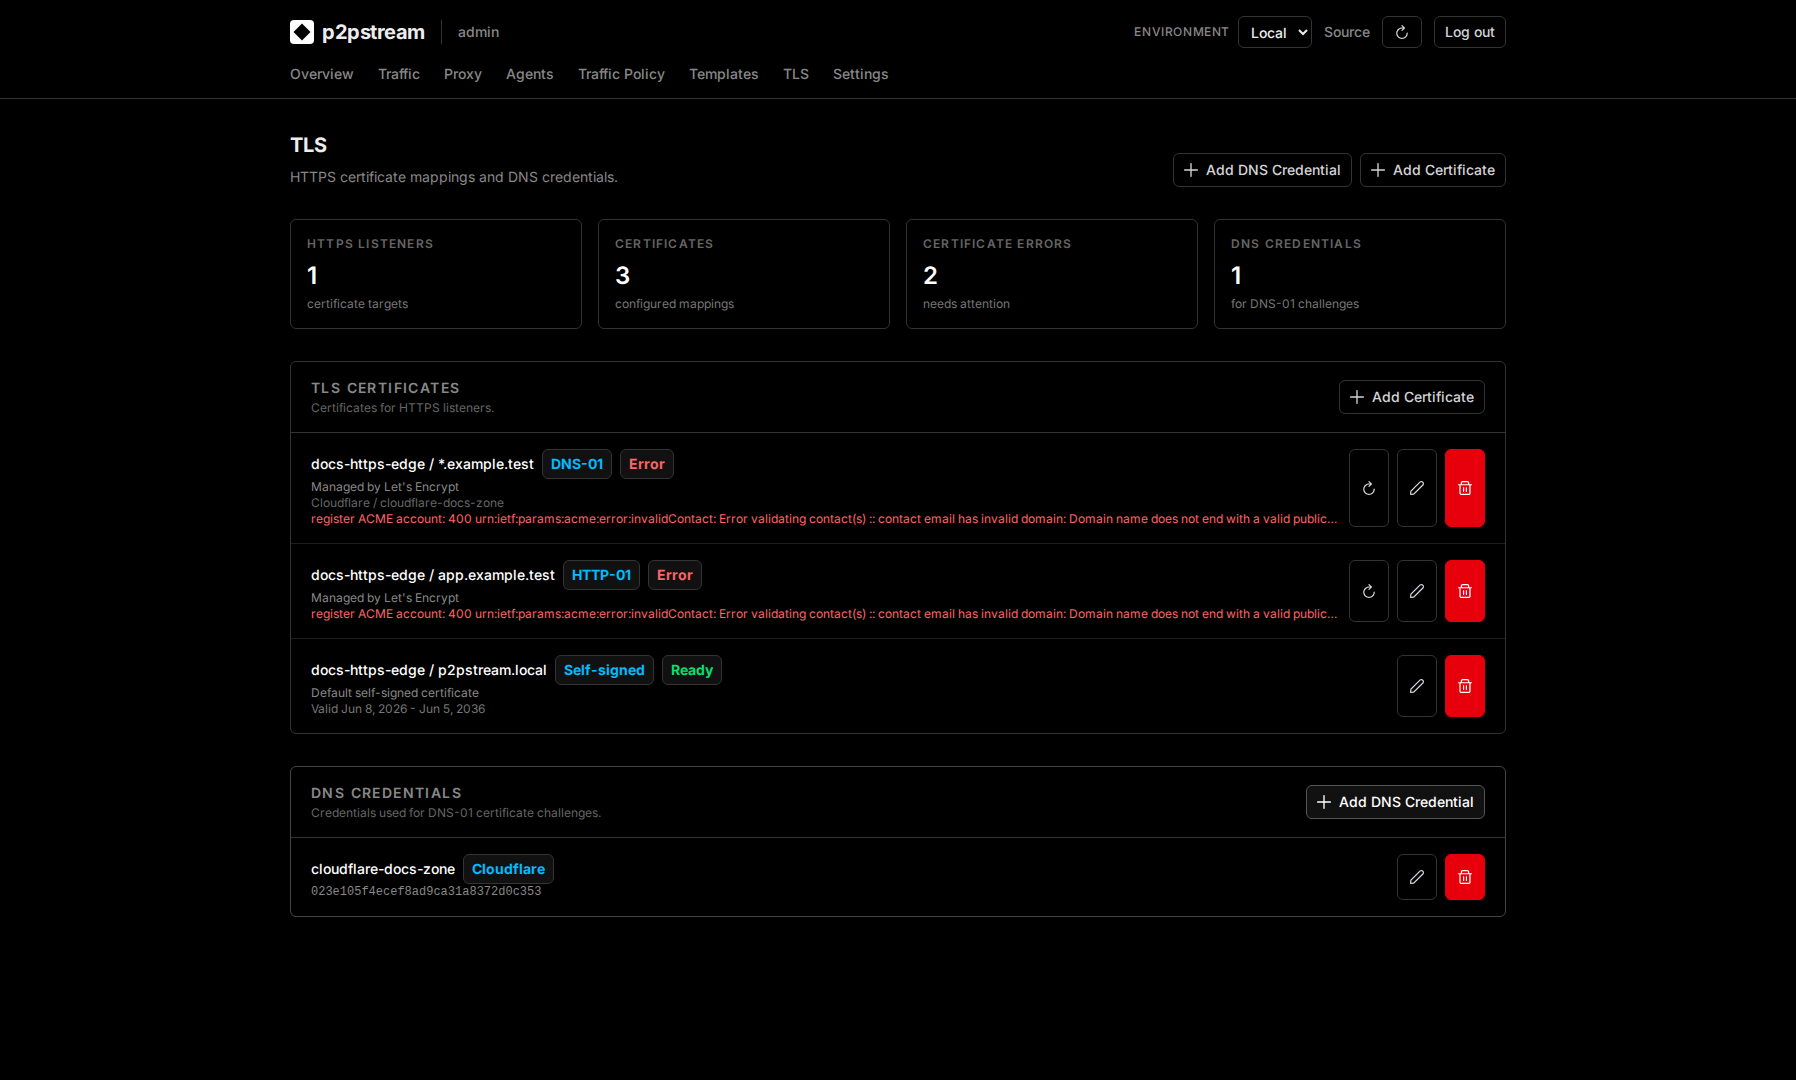Click the p2pstream logo icon

[302, 32]
